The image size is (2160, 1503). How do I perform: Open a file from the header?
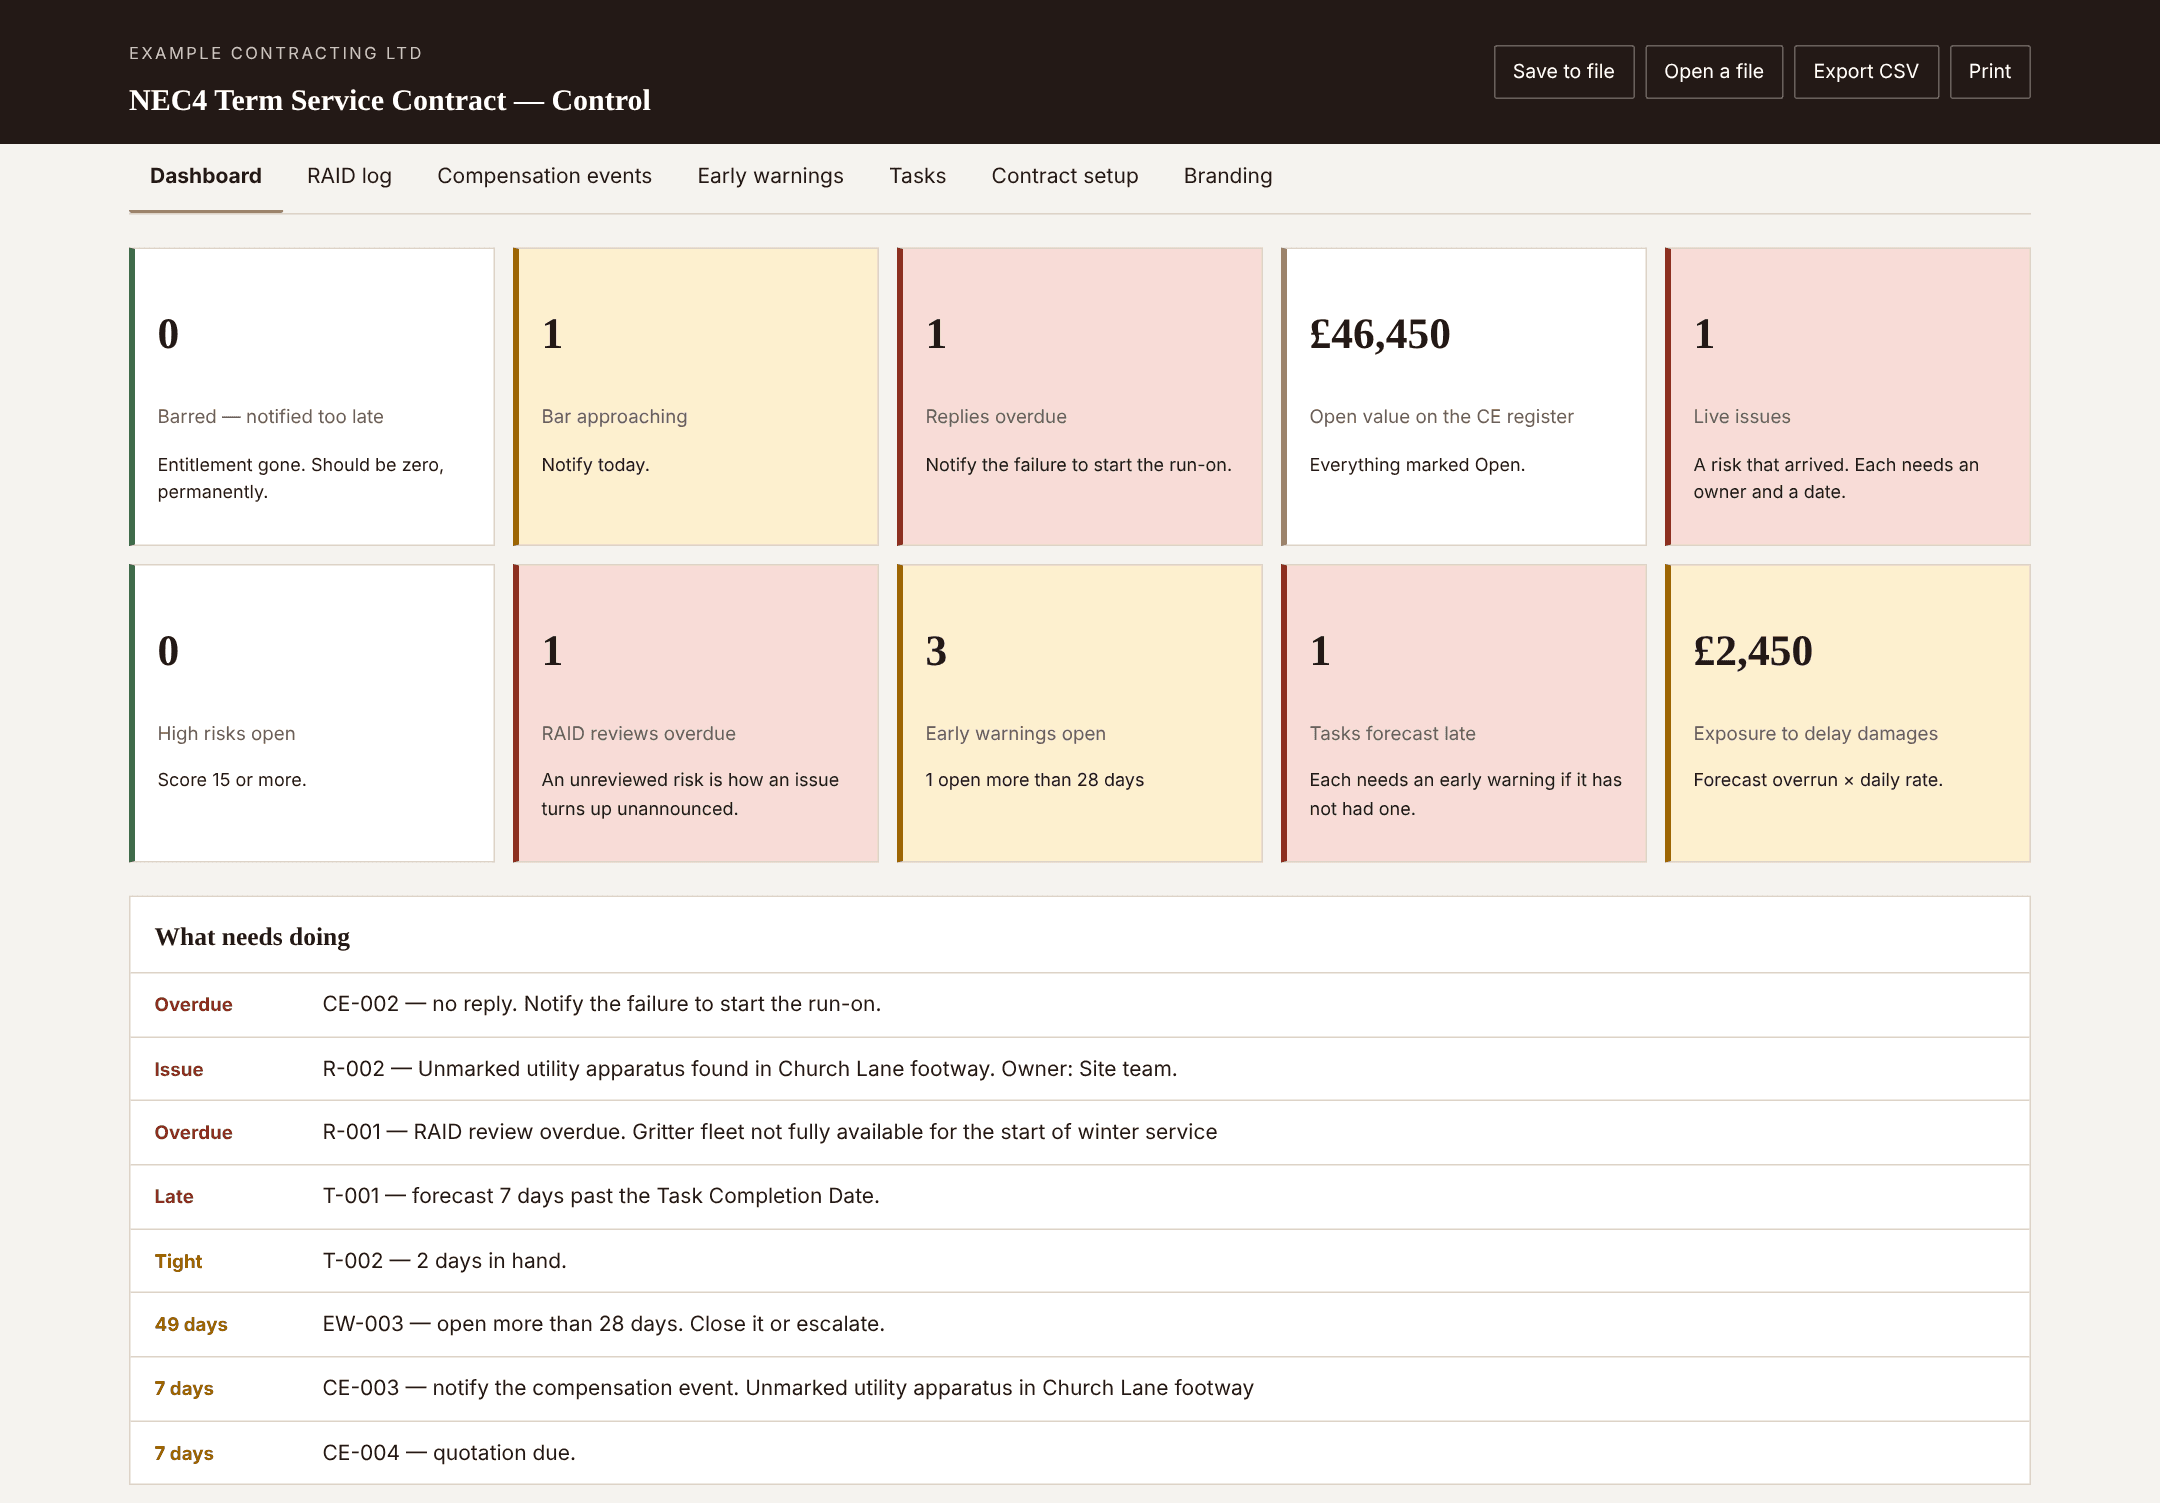[x=1714, y=72]
